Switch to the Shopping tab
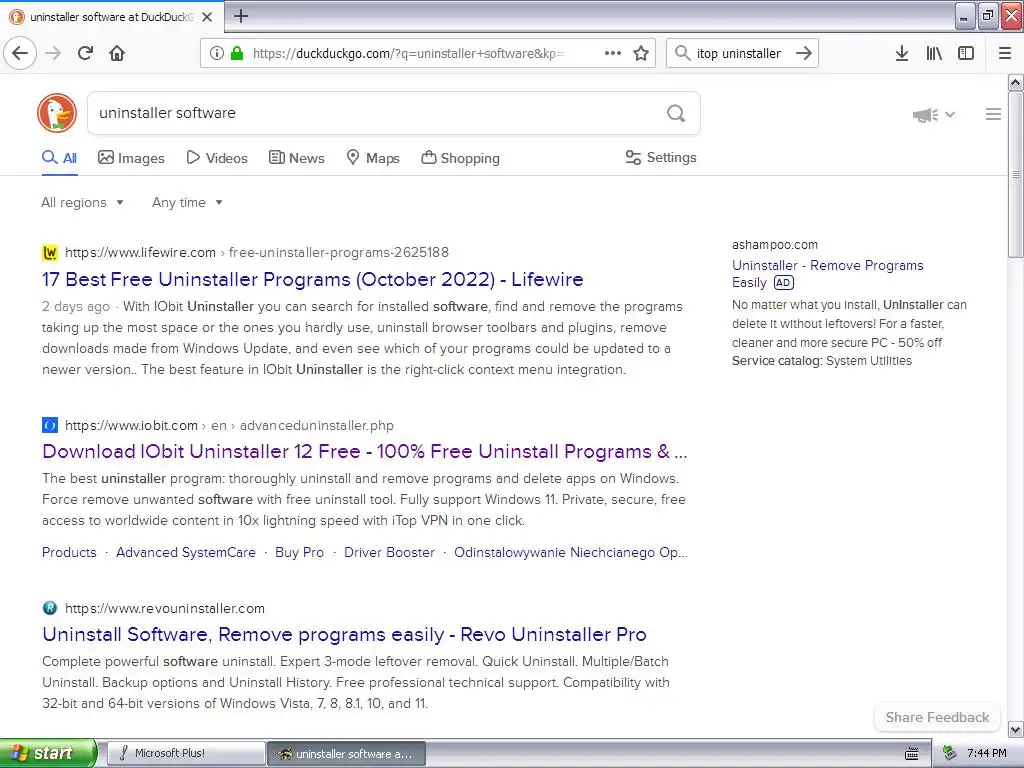This screenshot has width=1024, height=768. 460,158
